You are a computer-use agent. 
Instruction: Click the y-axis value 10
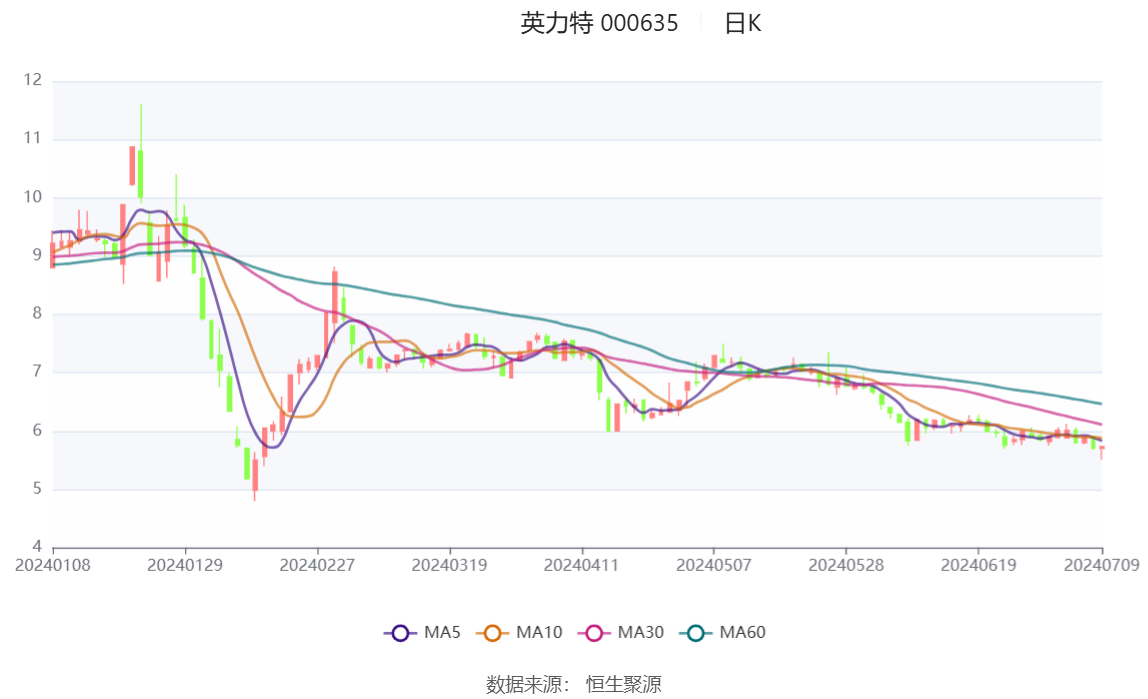tap(33, 197)
